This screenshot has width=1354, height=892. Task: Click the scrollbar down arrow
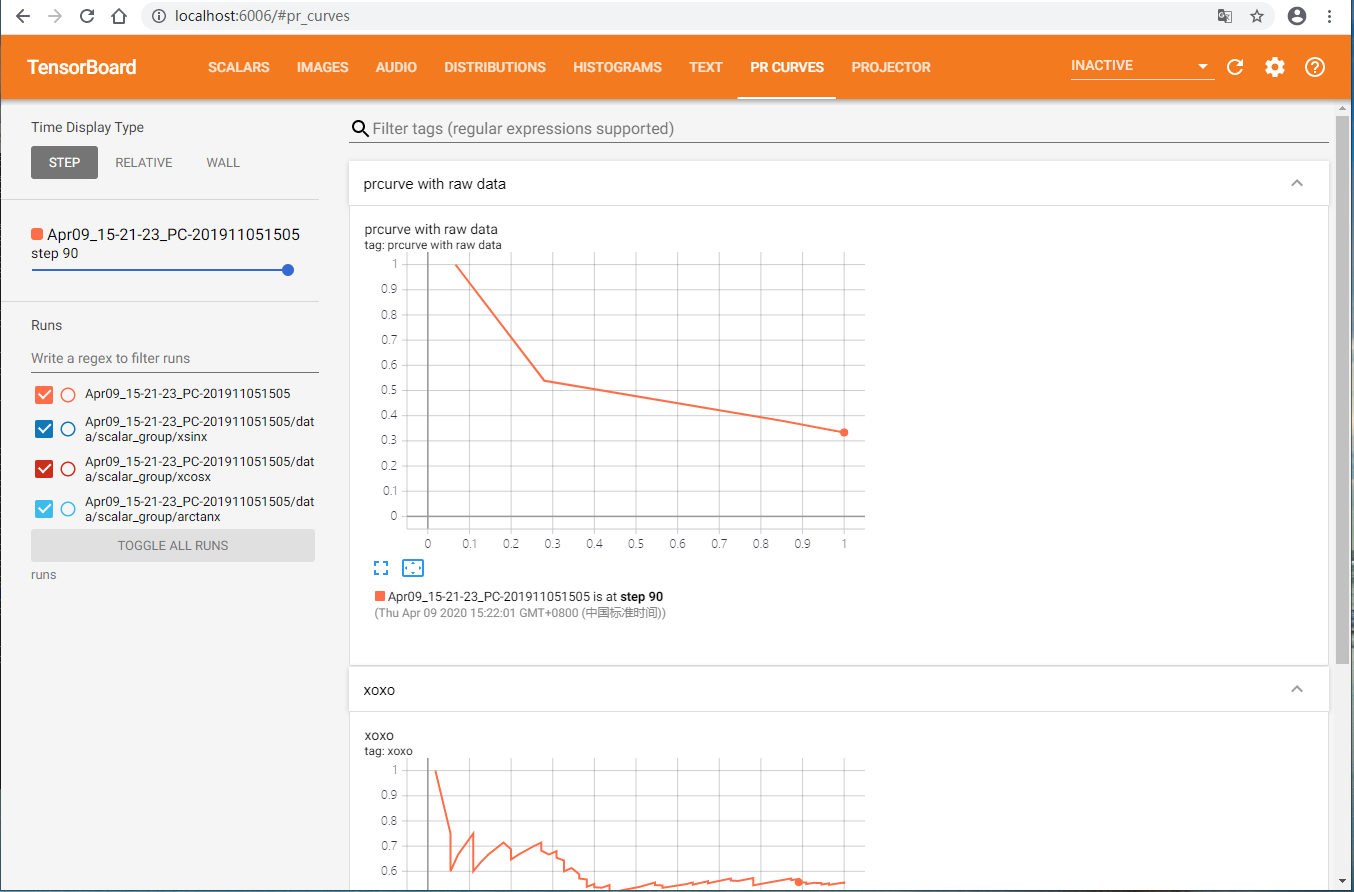(1342, 881)
